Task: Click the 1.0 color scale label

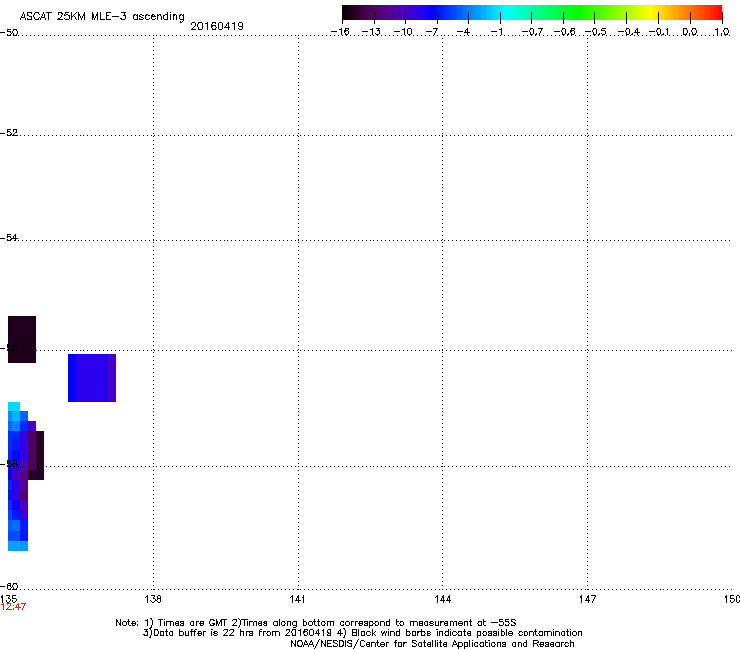Action: pos(722,32)
